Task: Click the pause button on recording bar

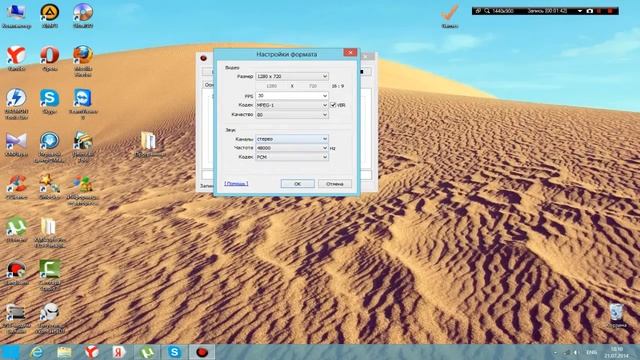Action: [x=600, y=11]
